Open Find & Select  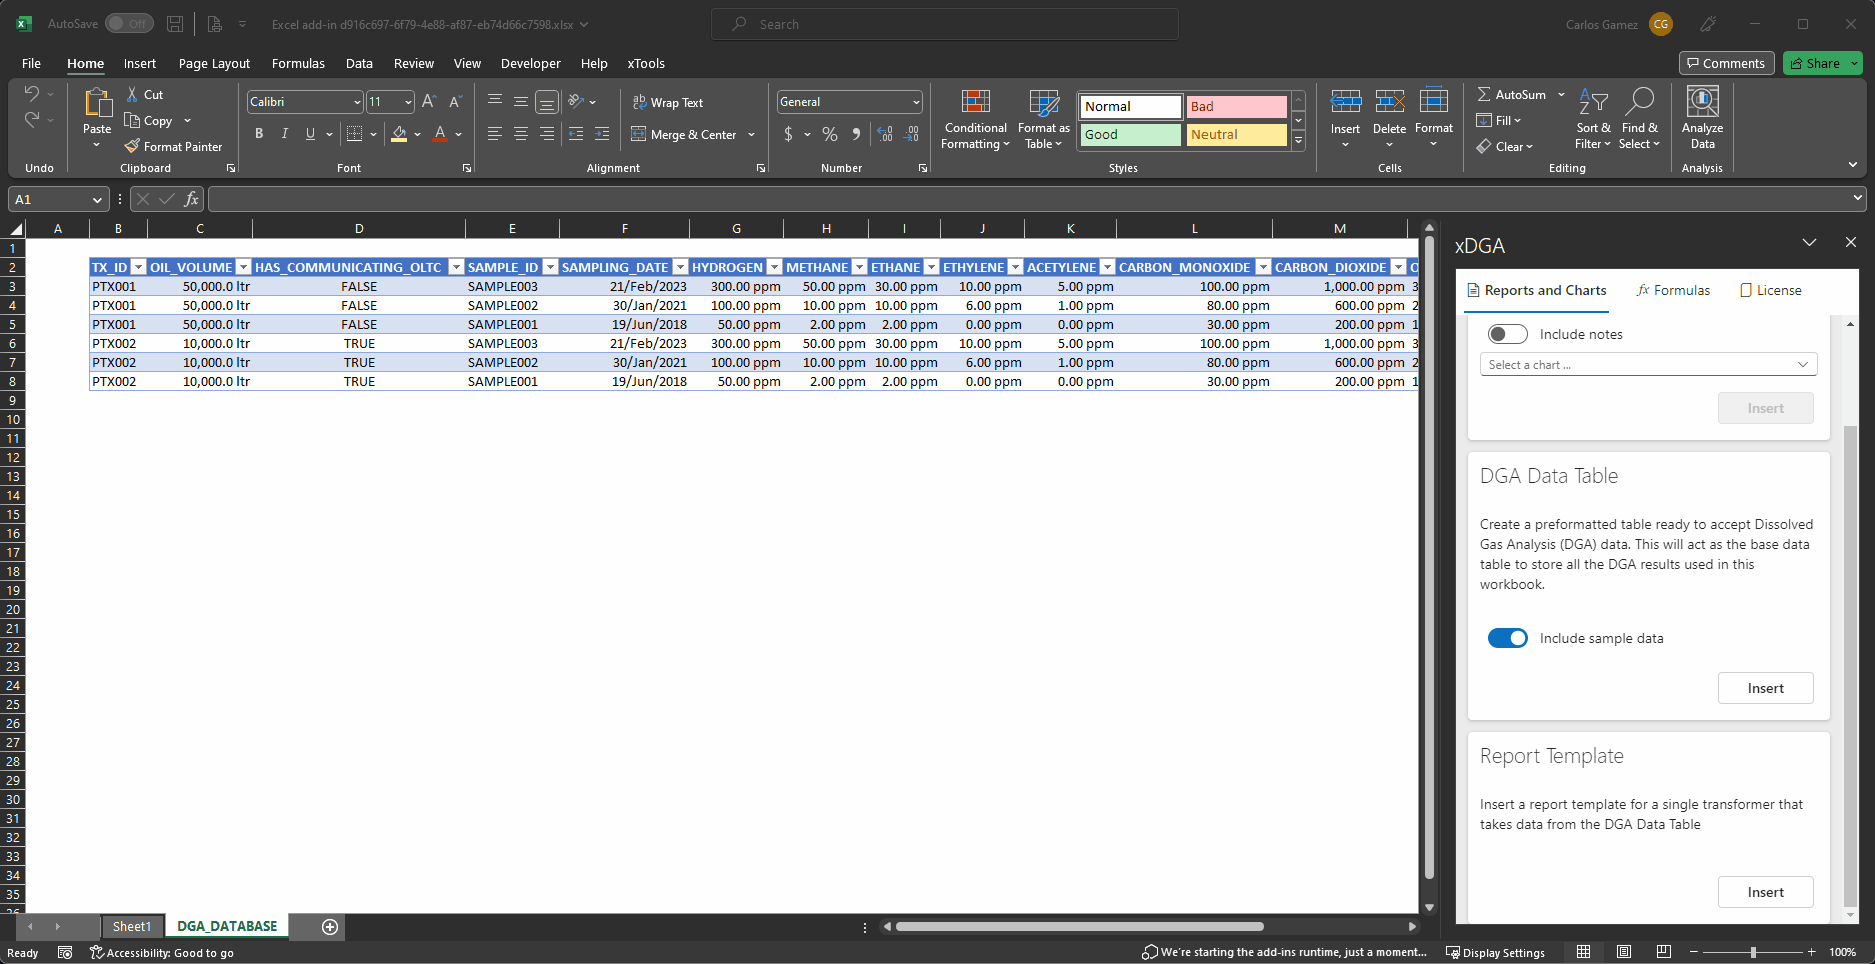(1639, 118)
